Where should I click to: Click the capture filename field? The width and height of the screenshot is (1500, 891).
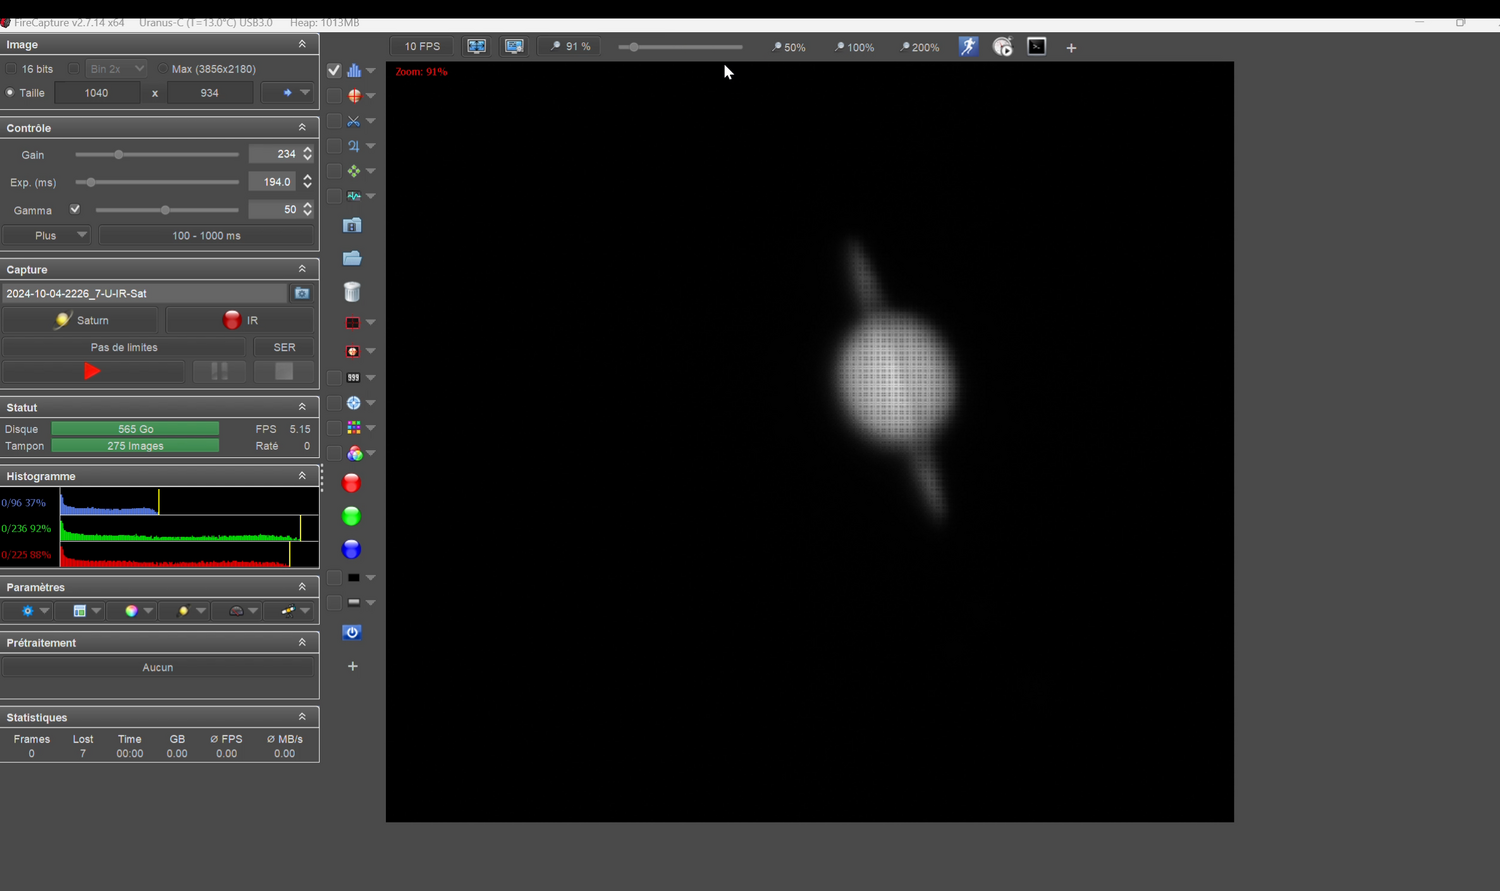145,293
